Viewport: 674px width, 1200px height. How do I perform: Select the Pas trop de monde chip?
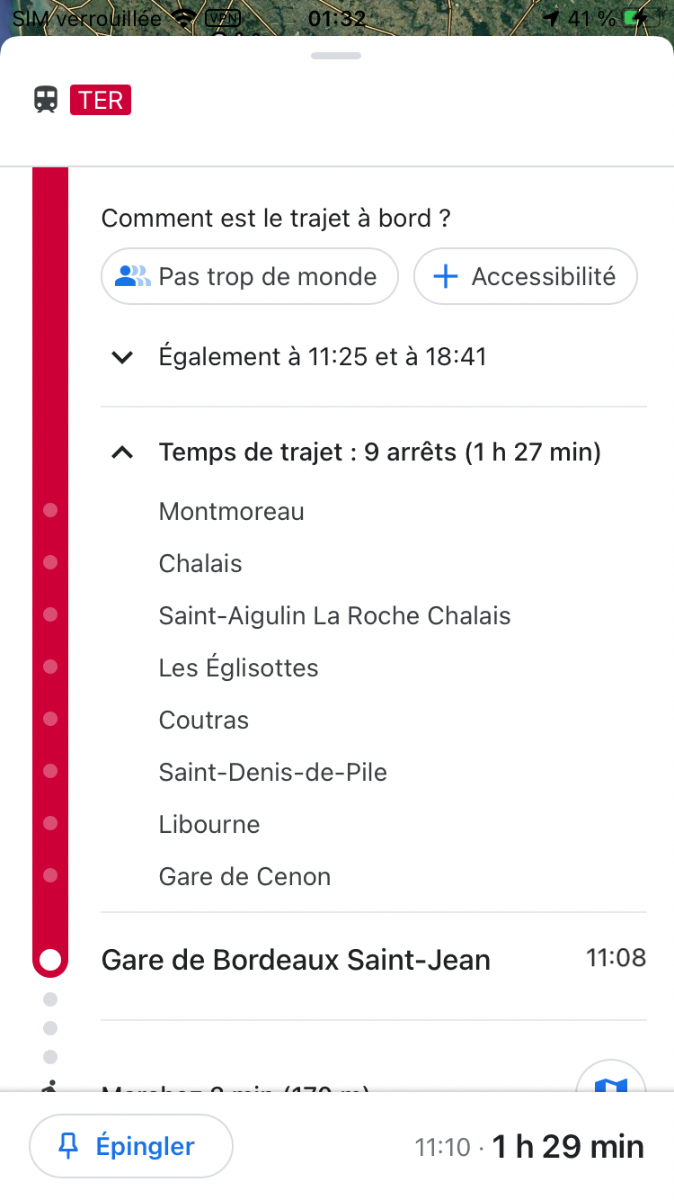[250, 276]
